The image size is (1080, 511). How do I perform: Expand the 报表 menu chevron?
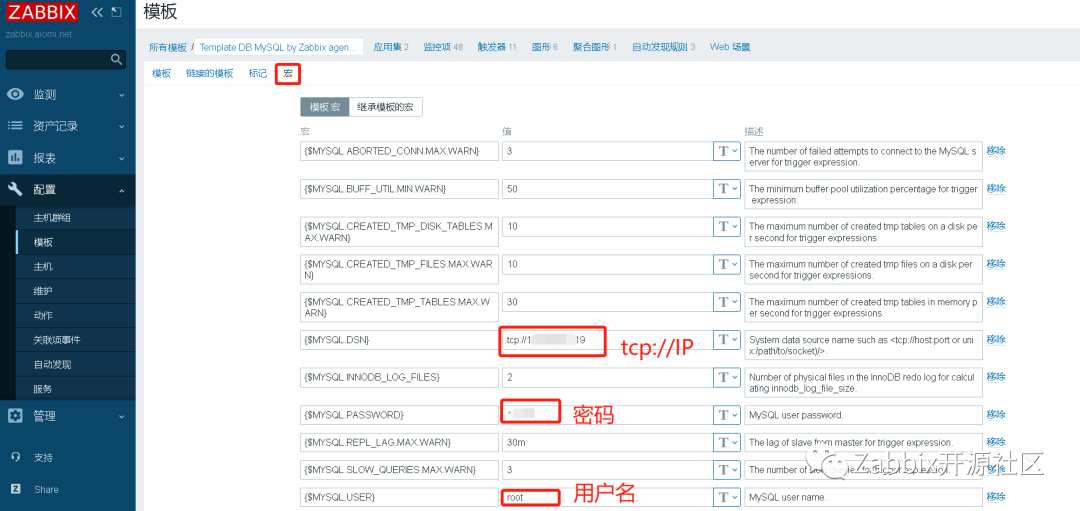[x=121, y=158]
